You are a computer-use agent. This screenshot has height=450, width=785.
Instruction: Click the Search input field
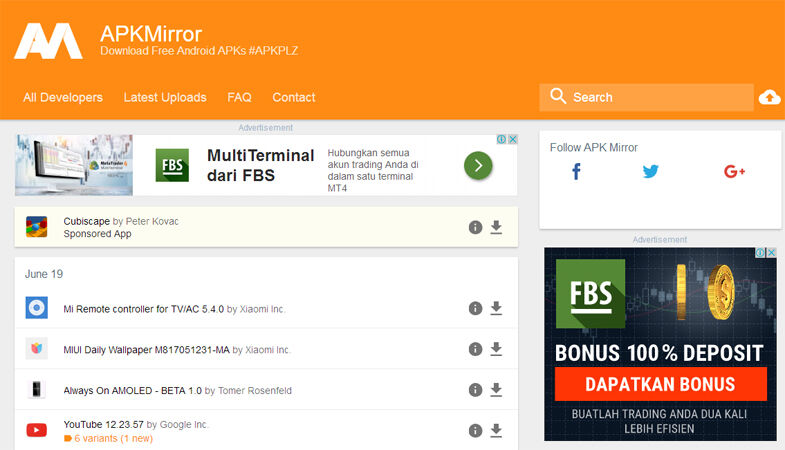646,97
